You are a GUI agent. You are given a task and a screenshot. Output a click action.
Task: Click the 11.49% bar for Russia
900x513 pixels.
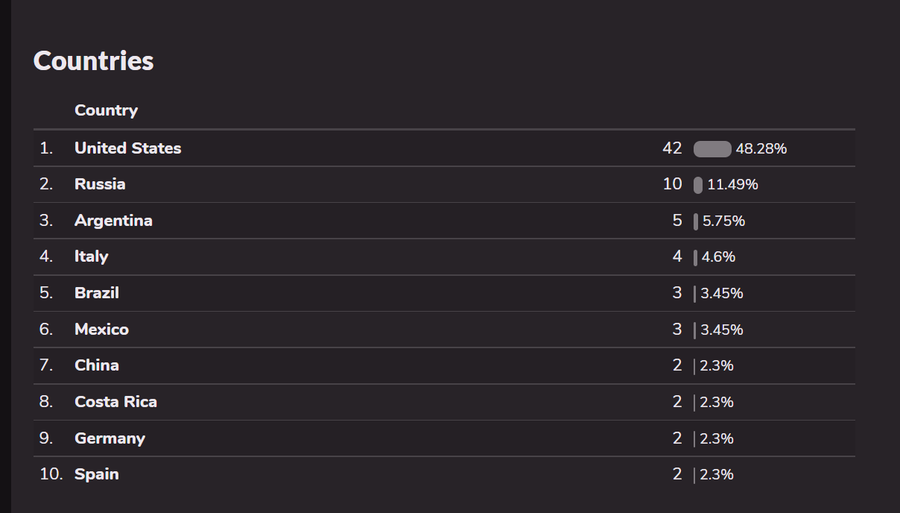pos(698,185)
